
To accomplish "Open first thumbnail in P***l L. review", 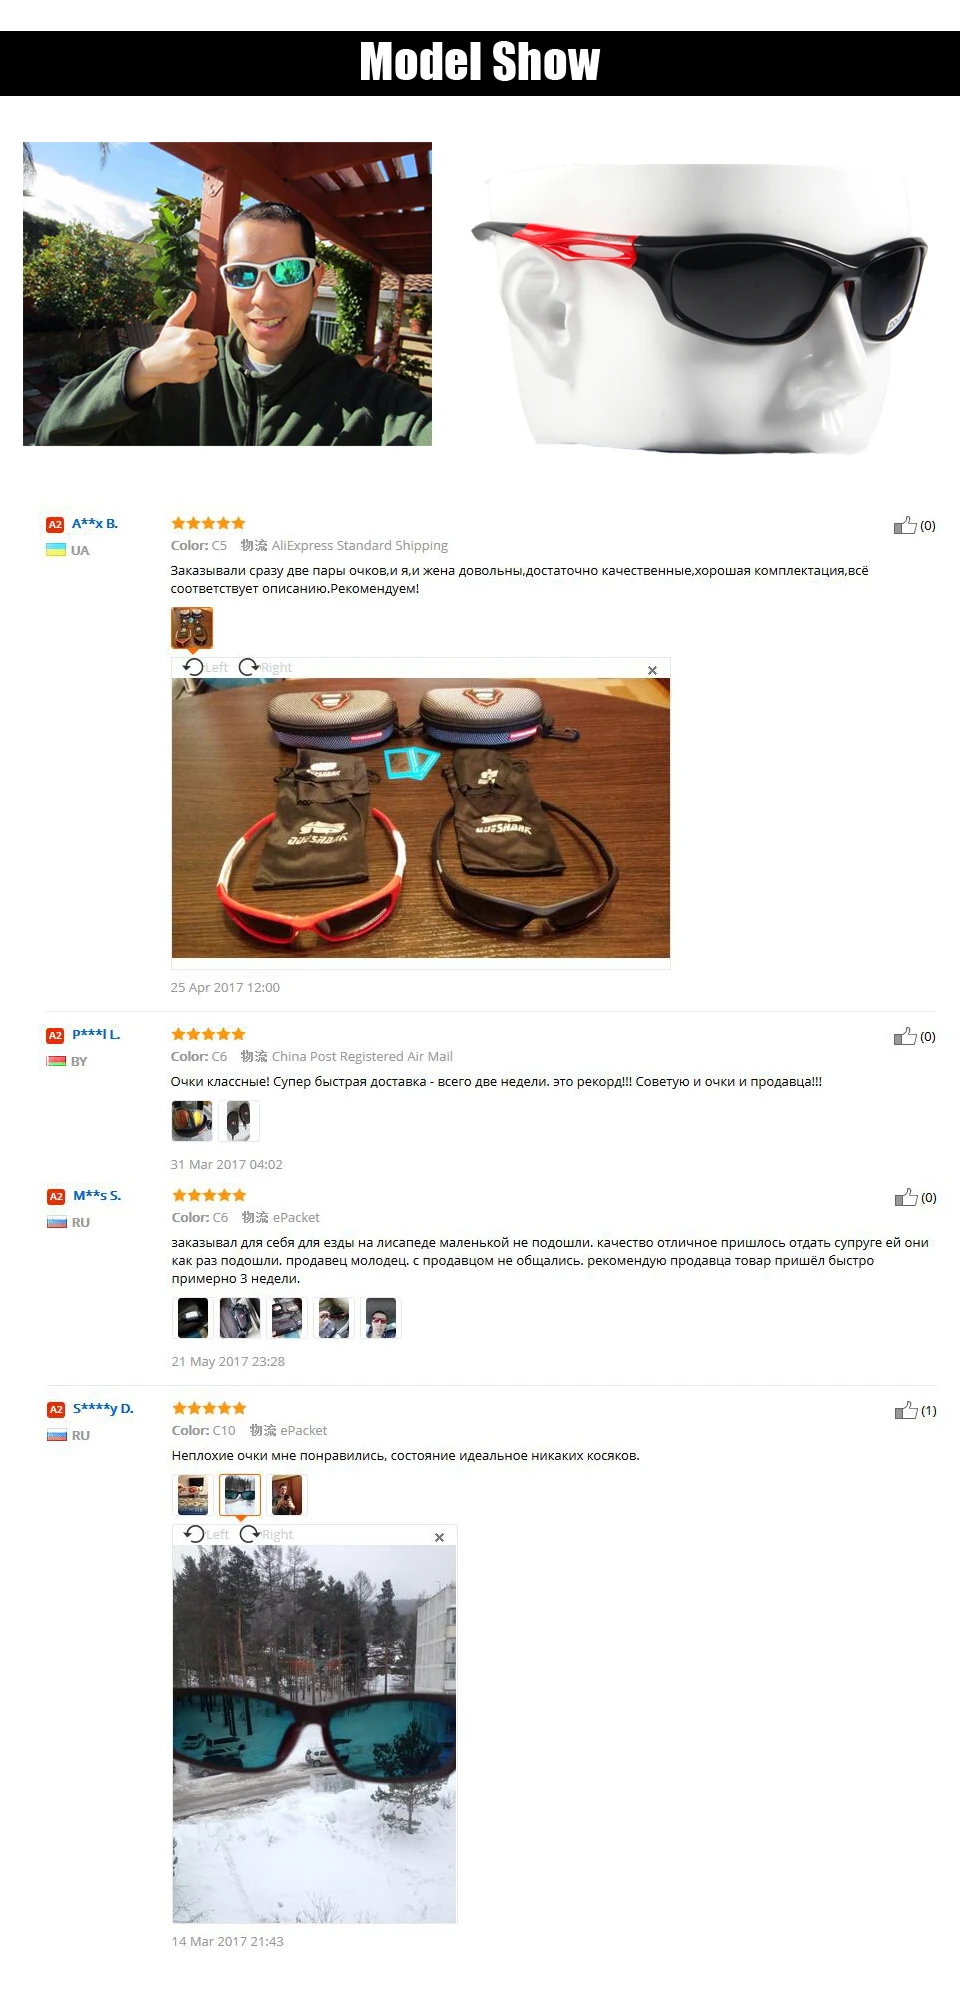I will [x=192, y=1121].
